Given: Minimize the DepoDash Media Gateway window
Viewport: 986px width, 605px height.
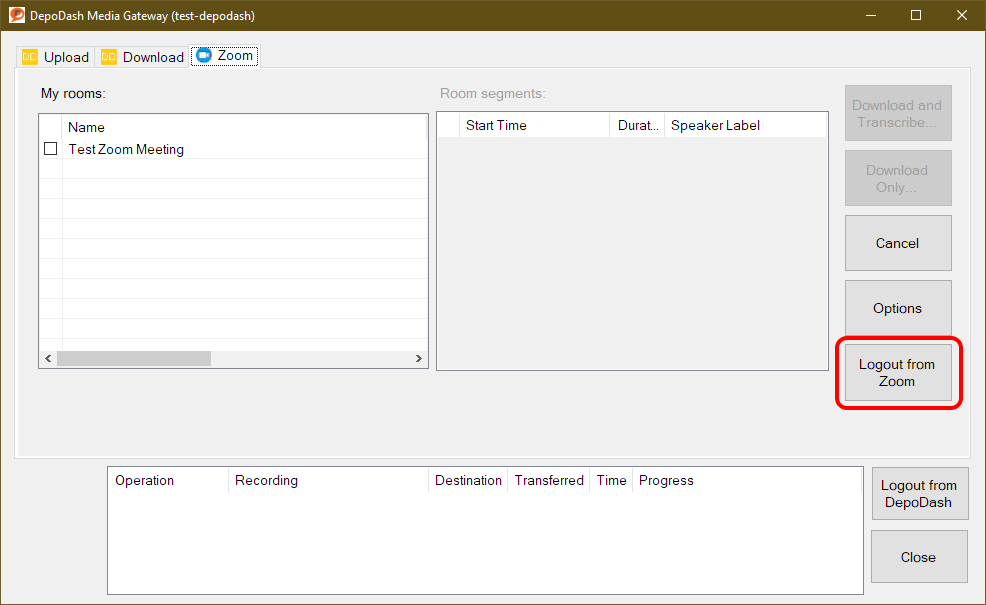Looking at the screenshot, I should (871, 15).
